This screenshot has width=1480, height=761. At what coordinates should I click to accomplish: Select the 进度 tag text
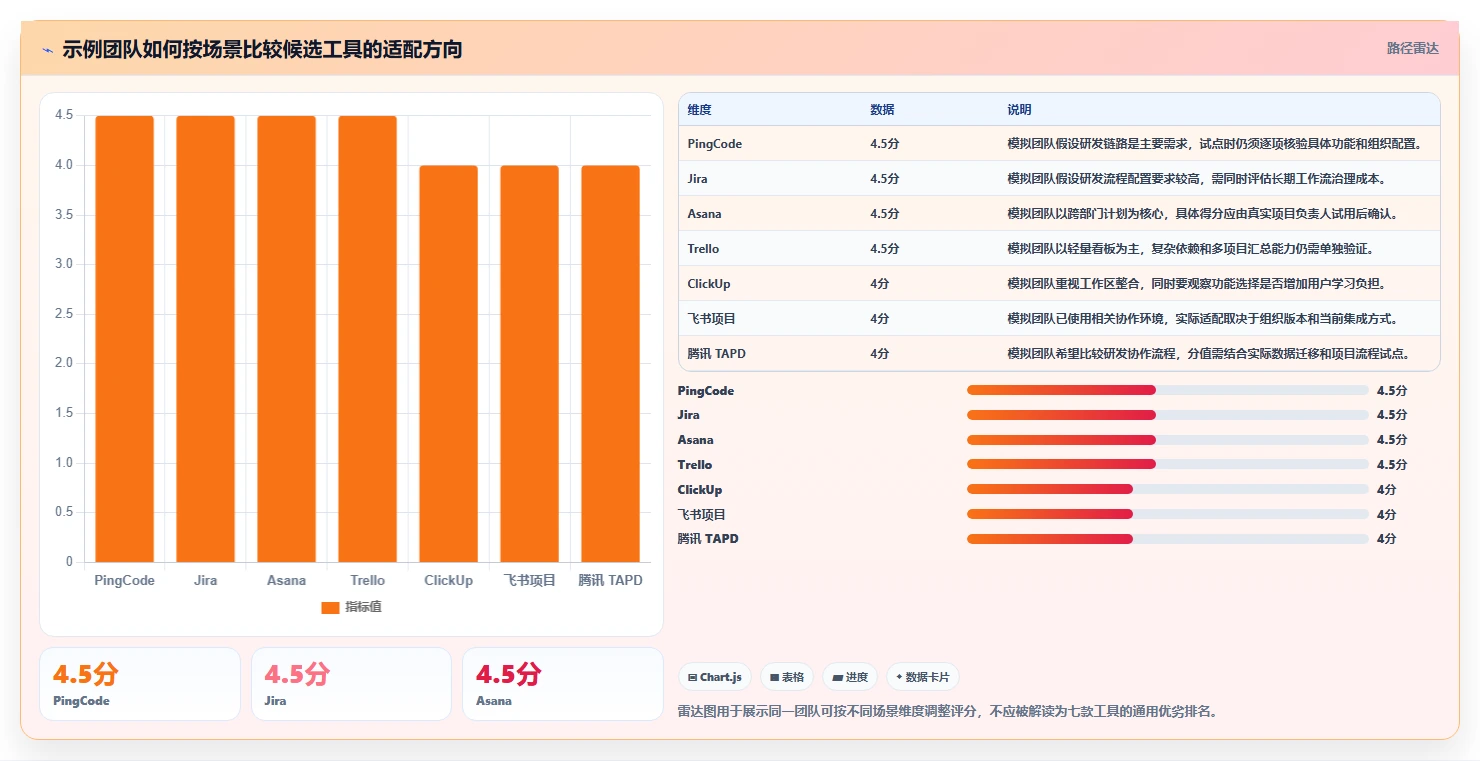click(856, 677)
